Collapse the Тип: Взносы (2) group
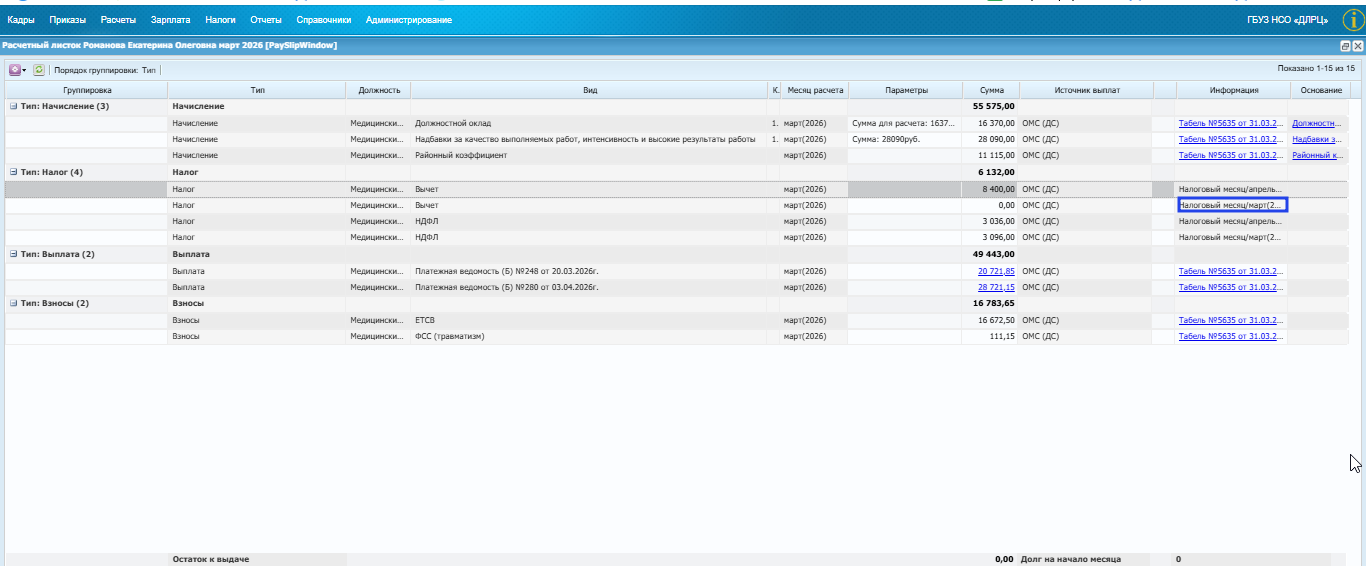This screenshot has height=566, width=1366. coord(13,303)
